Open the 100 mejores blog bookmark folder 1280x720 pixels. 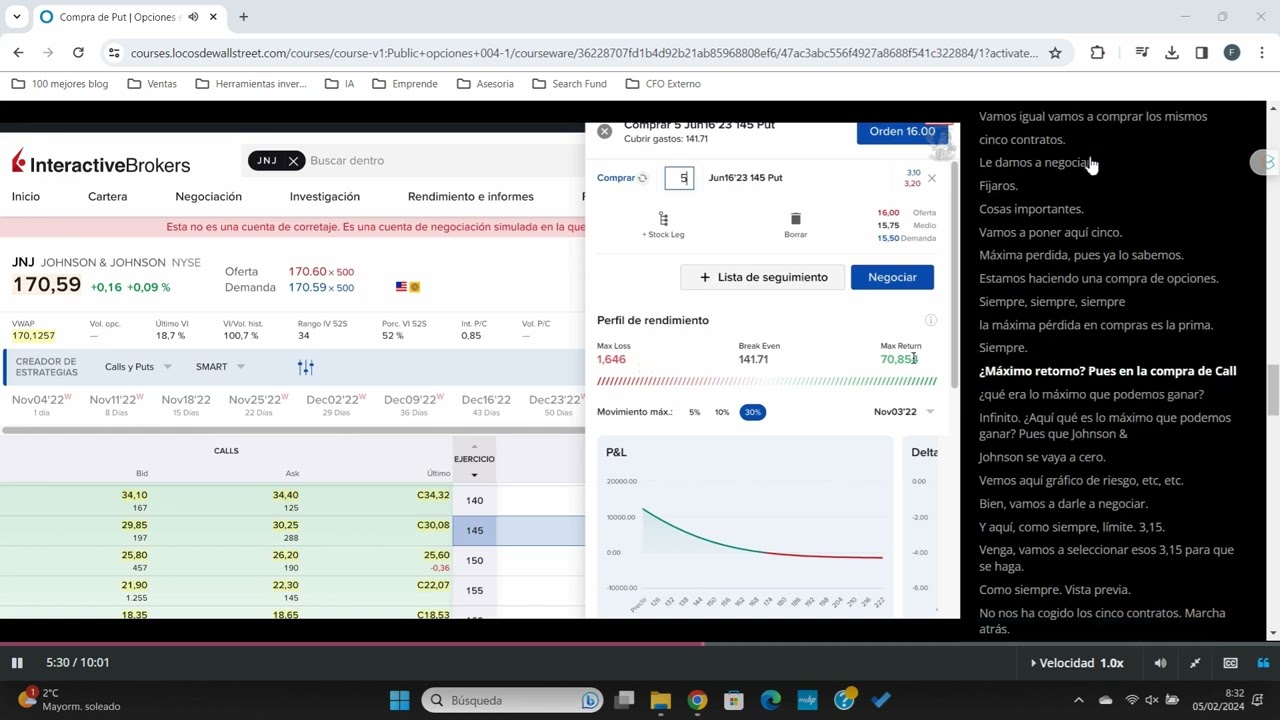60,84
